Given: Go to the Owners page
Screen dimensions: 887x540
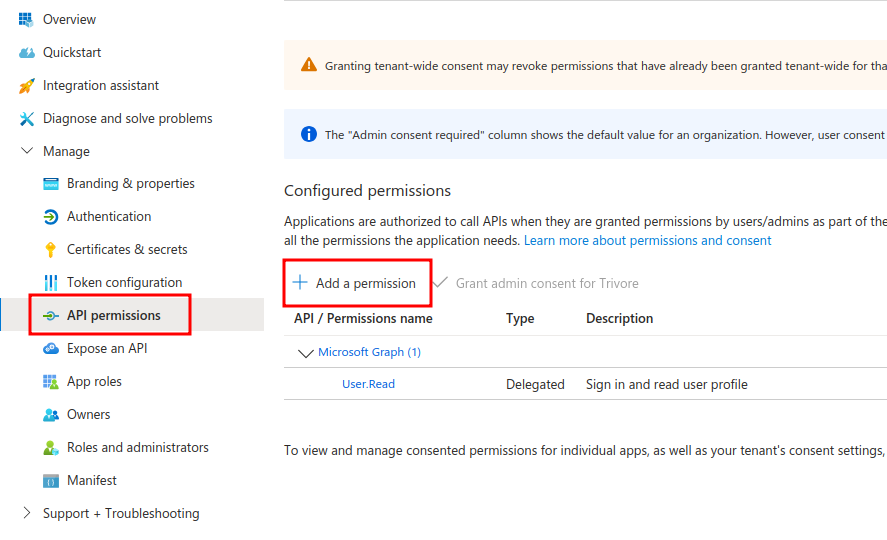Looking at the screenshot, I should tap(88, 414).
